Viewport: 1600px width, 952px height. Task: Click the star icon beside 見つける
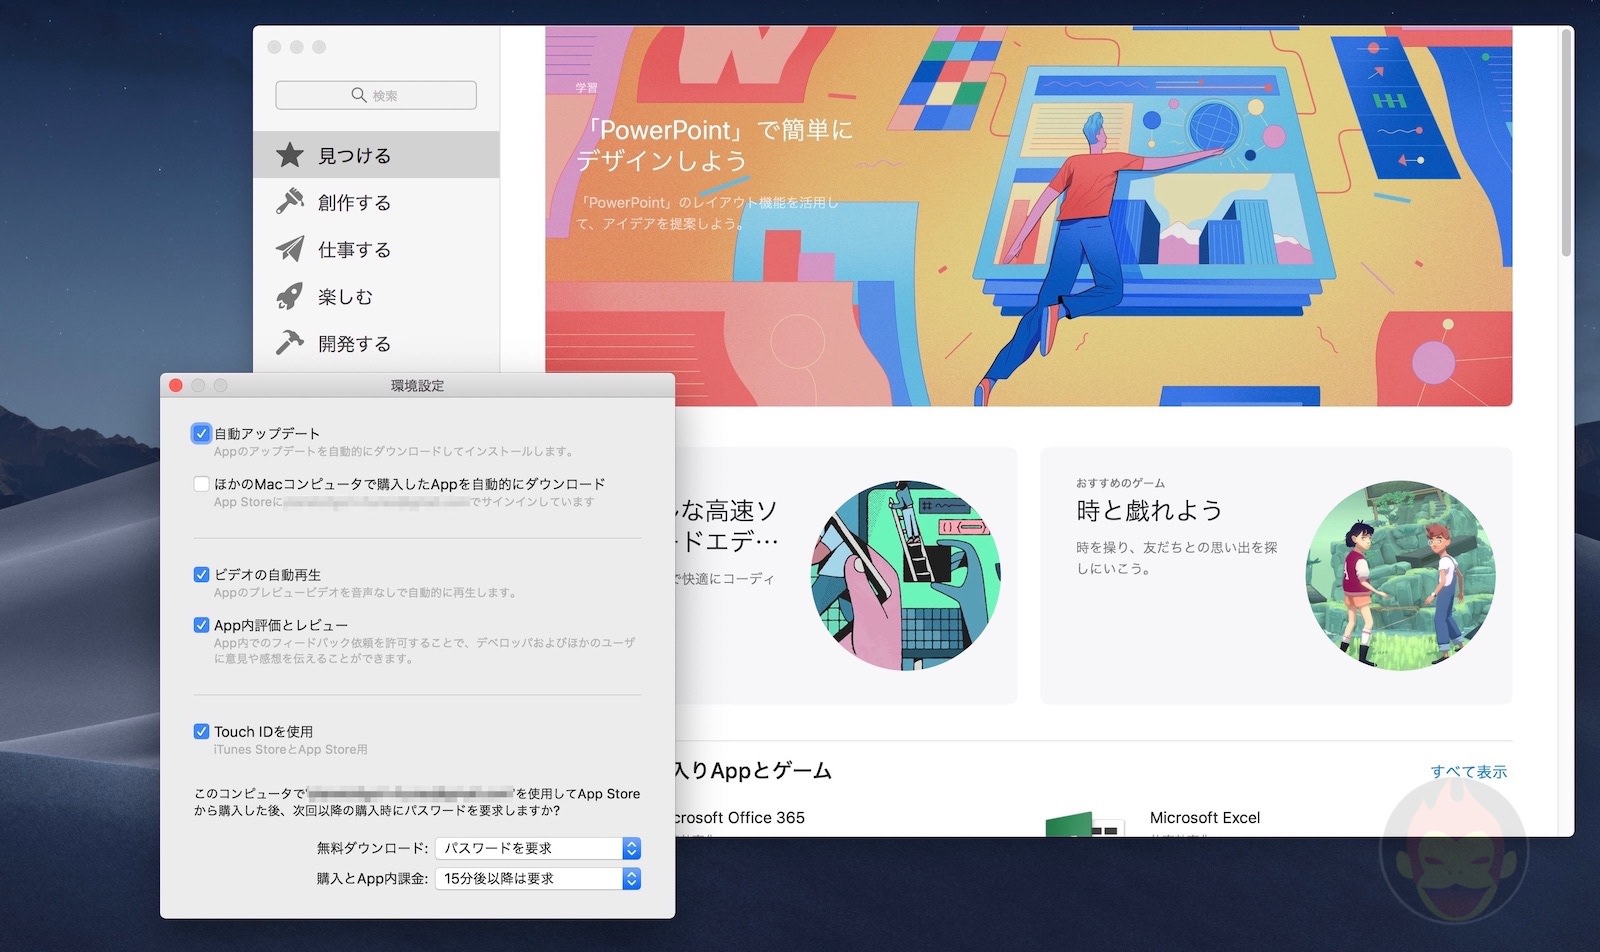290,155
